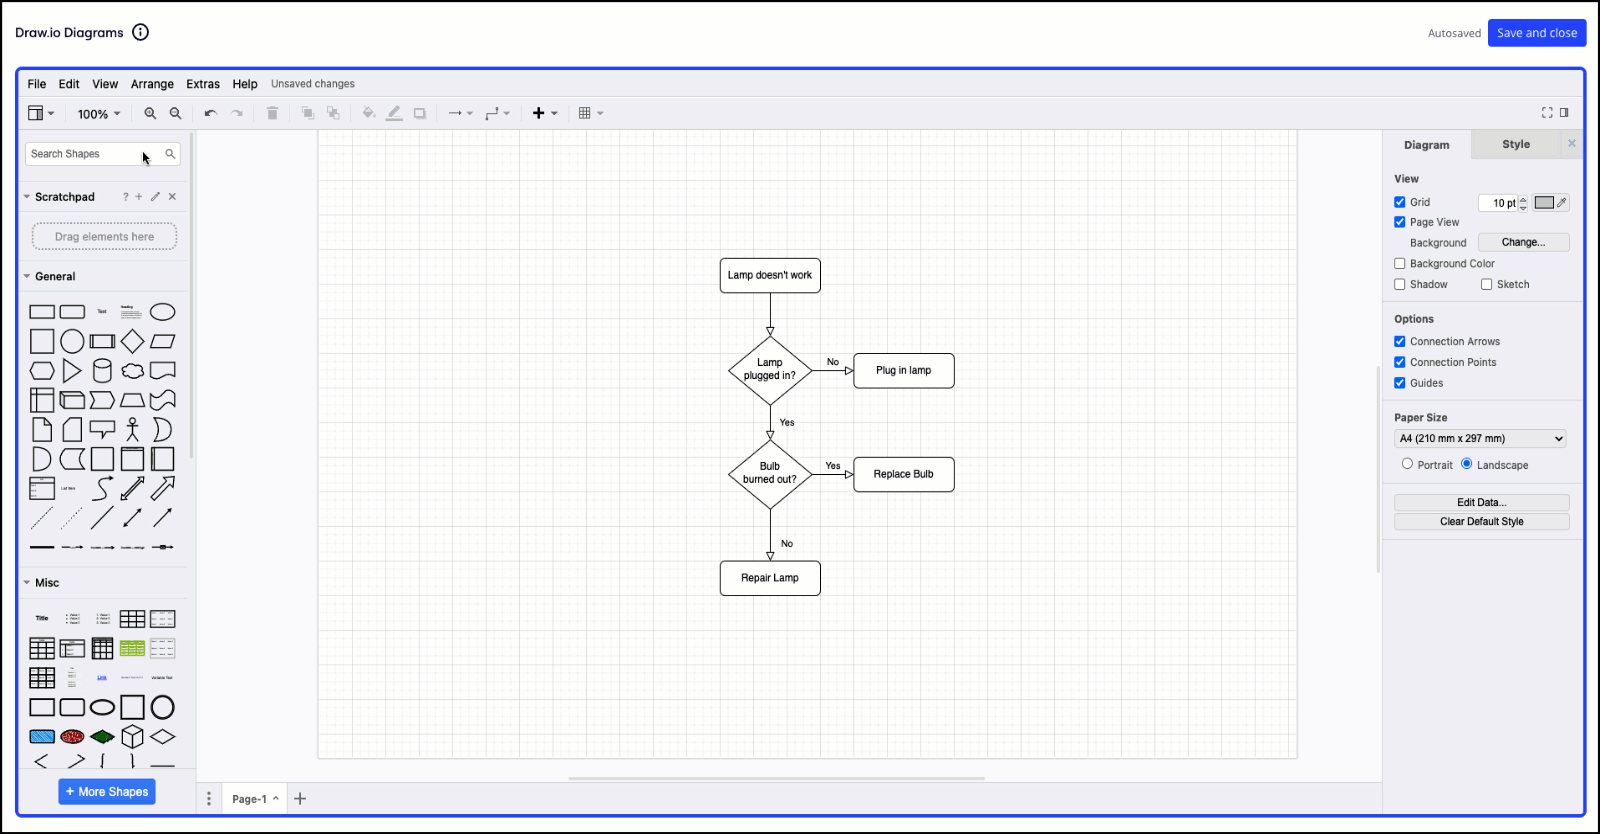The height and width of the screenshot is (834, 1600).
Task: Close the Scratchpad section
Action: [x=172, y=197]
